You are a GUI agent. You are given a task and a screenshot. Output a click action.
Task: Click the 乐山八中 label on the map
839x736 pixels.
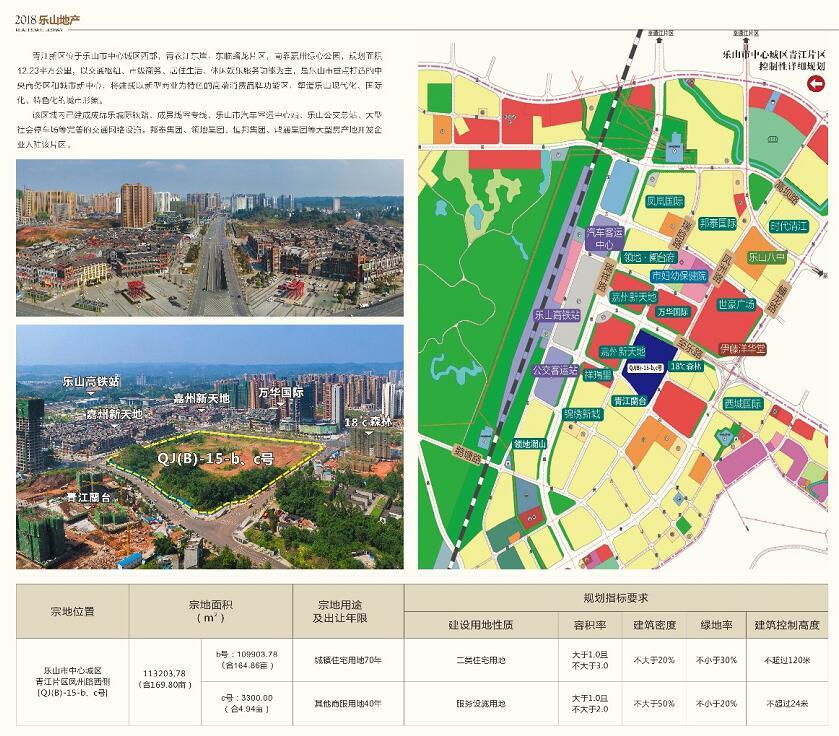[x=766, y=257]
